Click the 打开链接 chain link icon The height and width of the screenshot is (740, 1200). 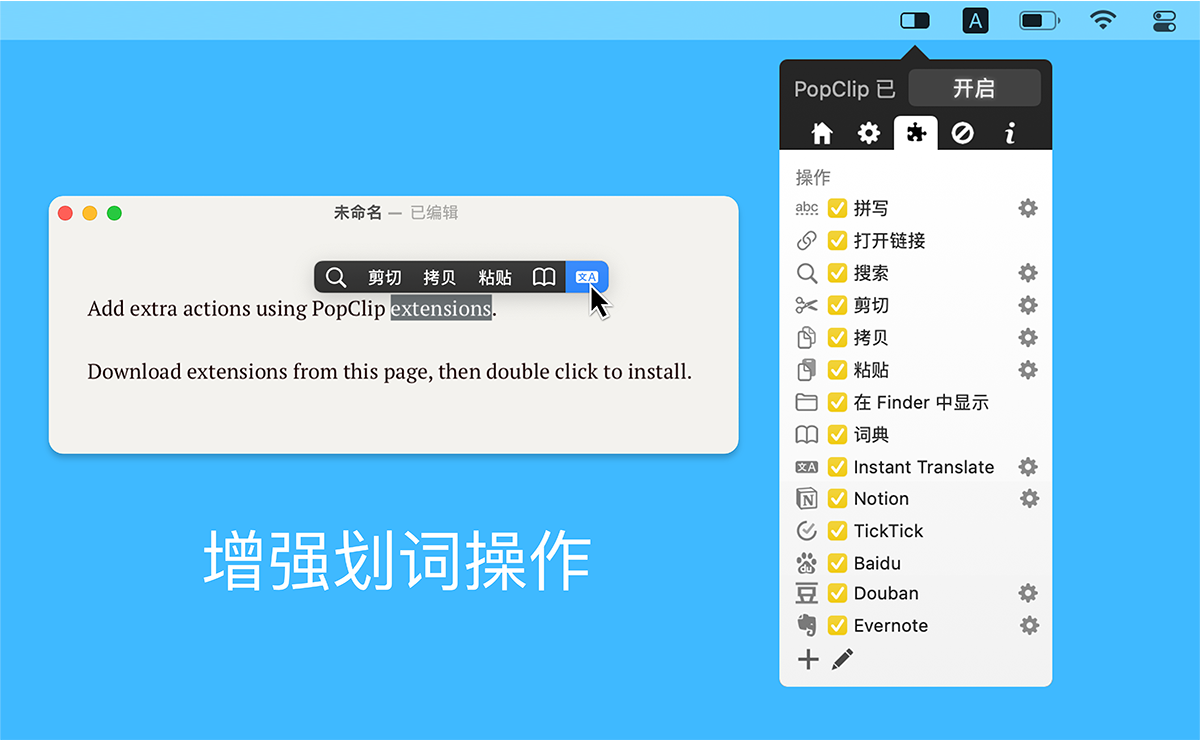point(807,240)
